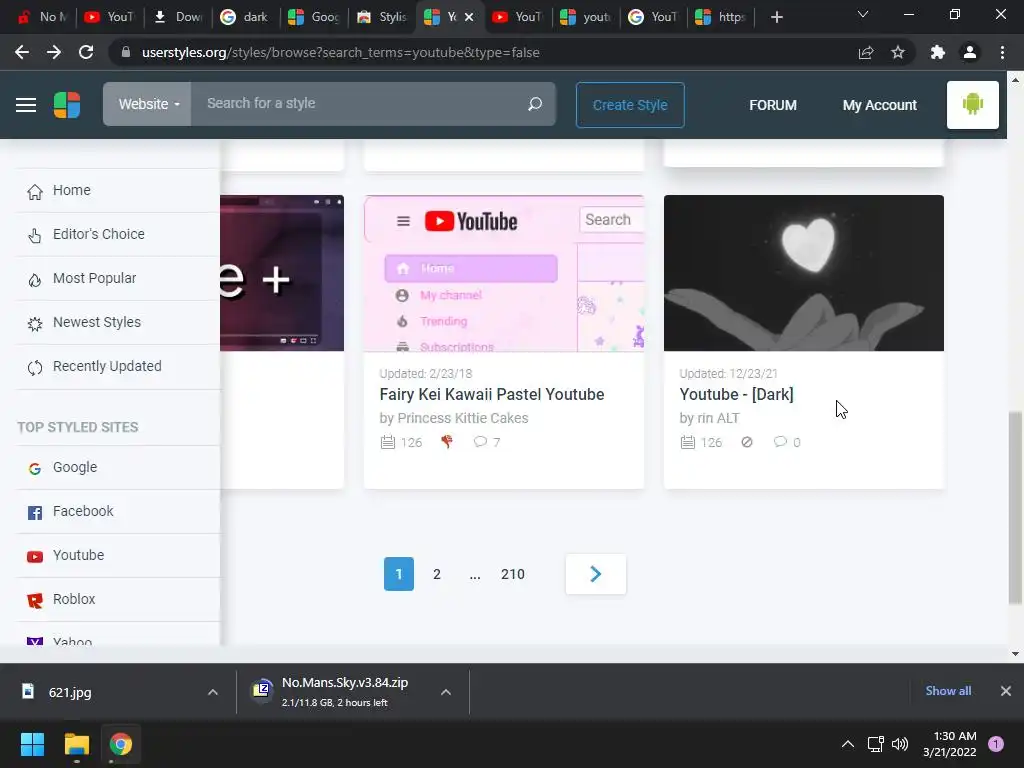Open the Windows Start button
Screen dimensions: 1024x768
32,744
